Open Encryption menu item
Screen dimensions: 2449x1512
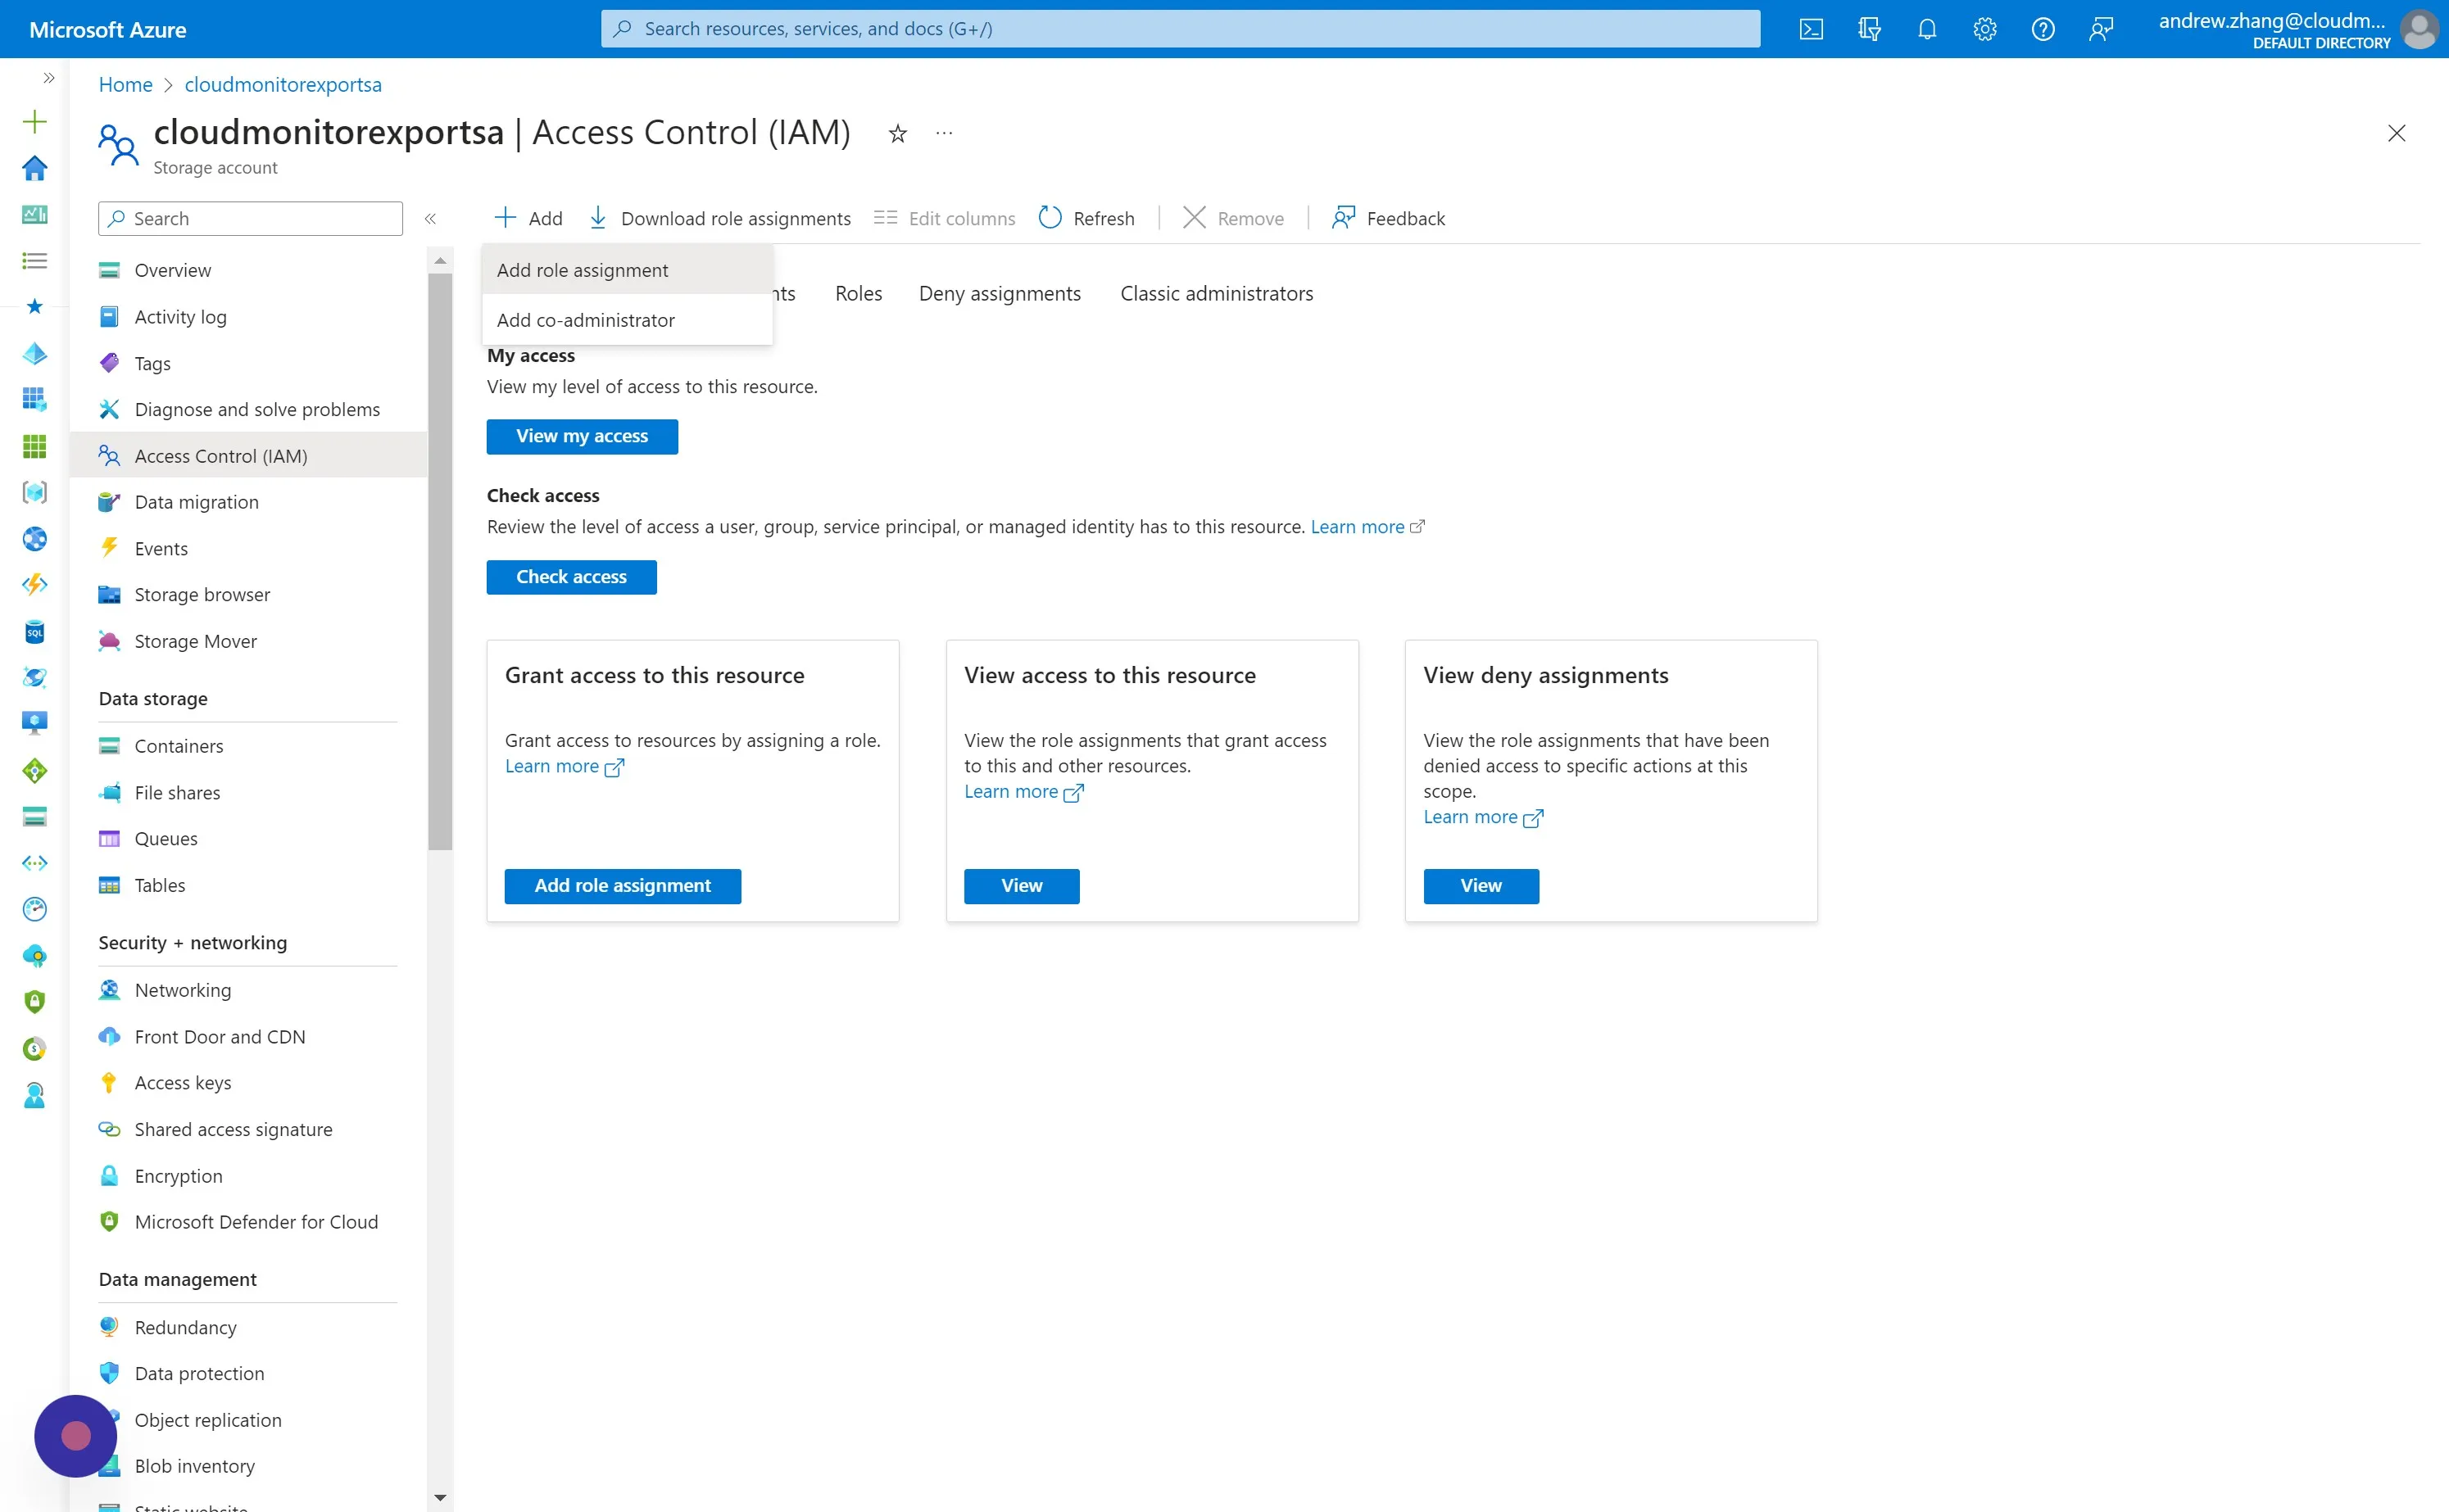pyautogui.click(x=248, y=1176)
